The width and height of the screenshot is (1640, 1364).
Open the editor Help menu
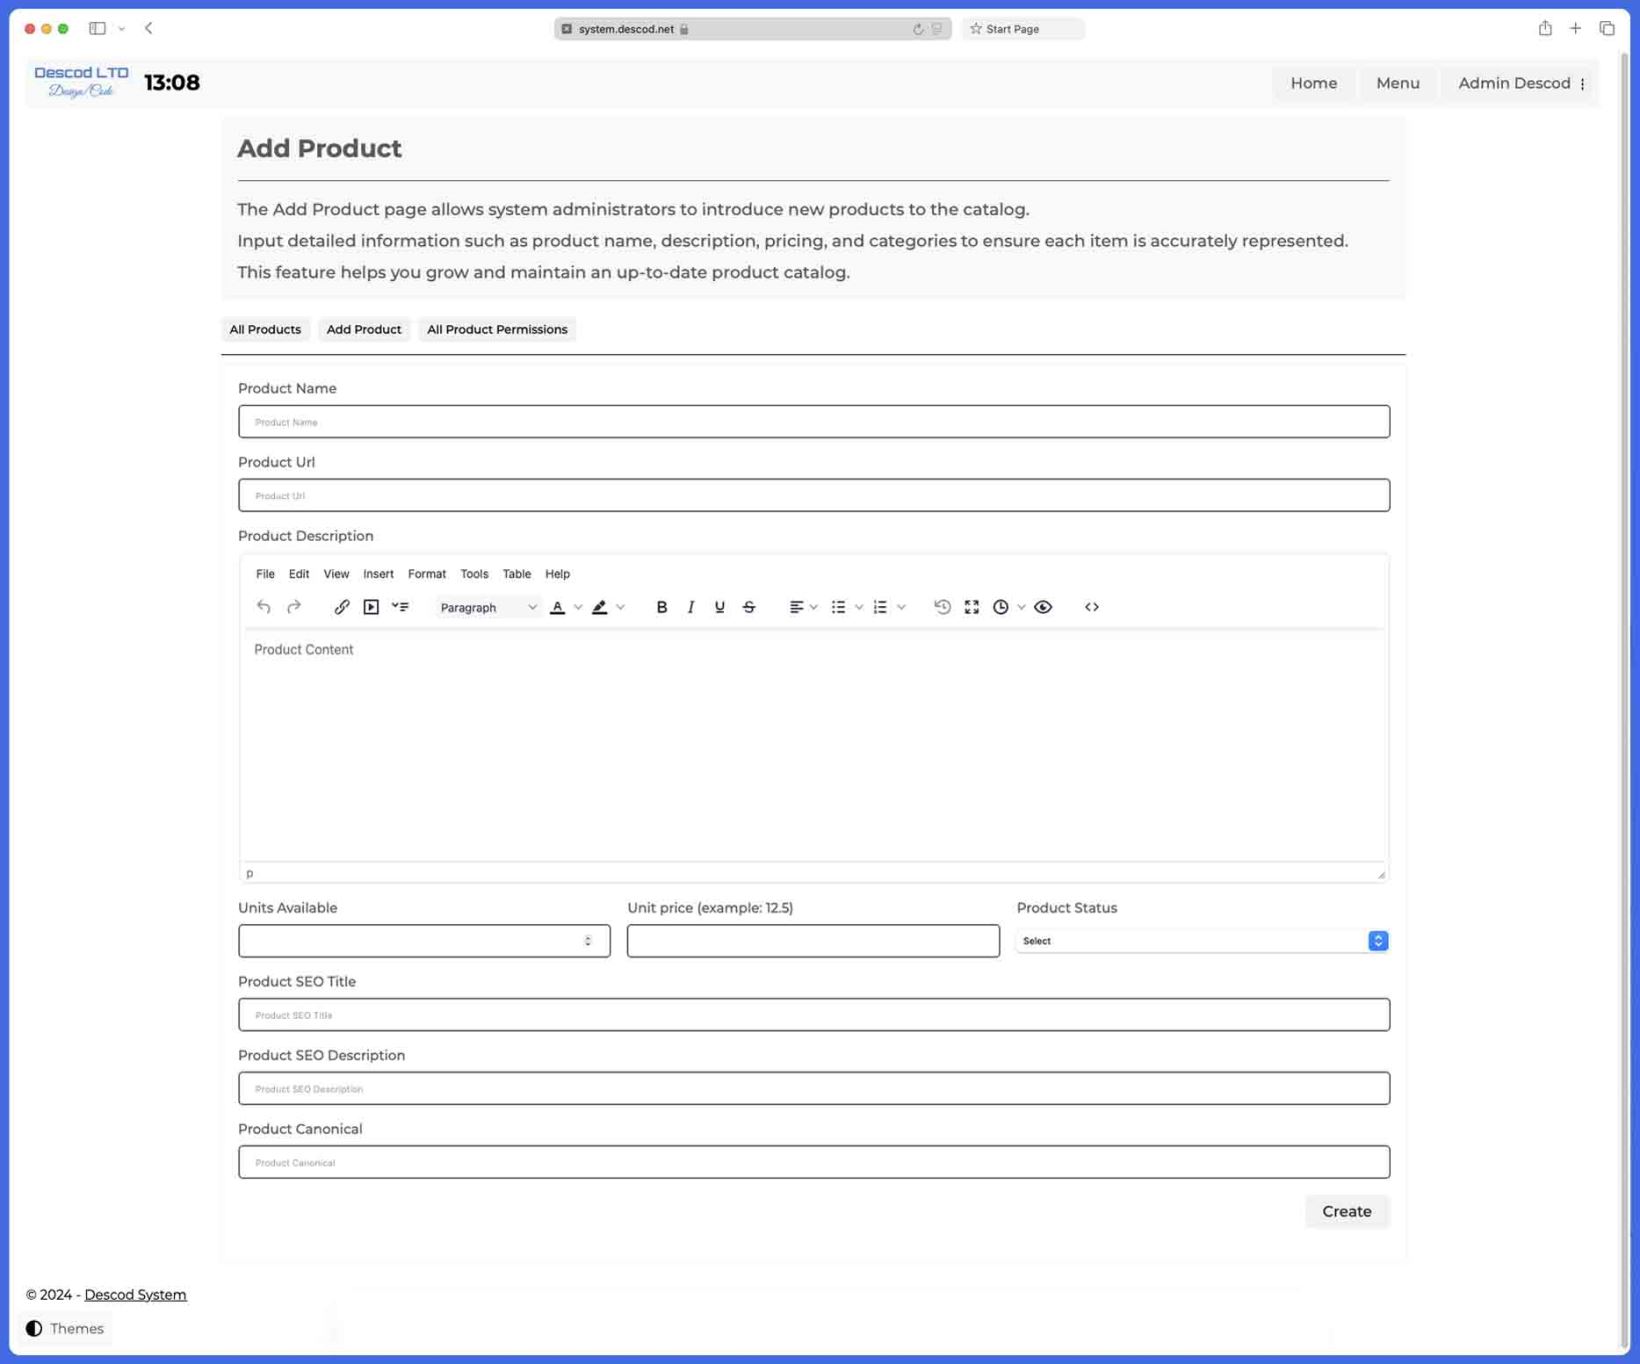click(x=557, y=574)
